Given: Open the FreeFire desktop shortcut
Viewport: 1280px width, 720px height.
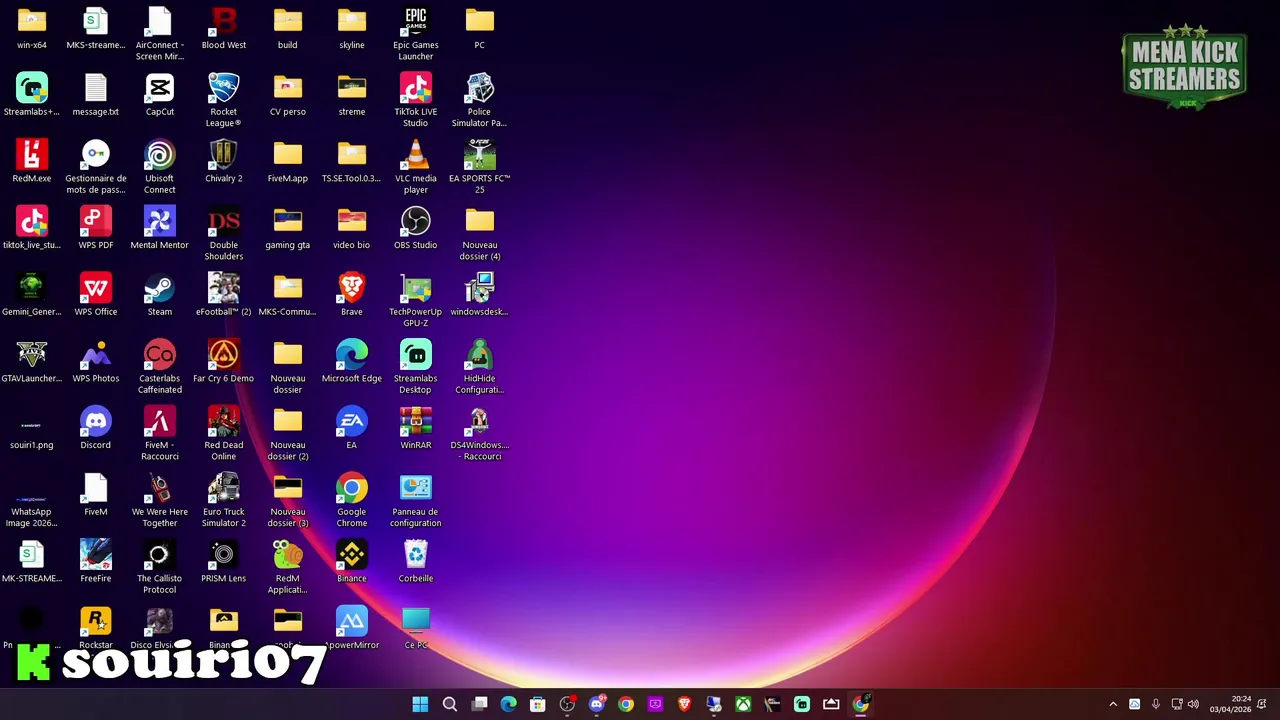Looking at the screenshot, I should 96,560.
